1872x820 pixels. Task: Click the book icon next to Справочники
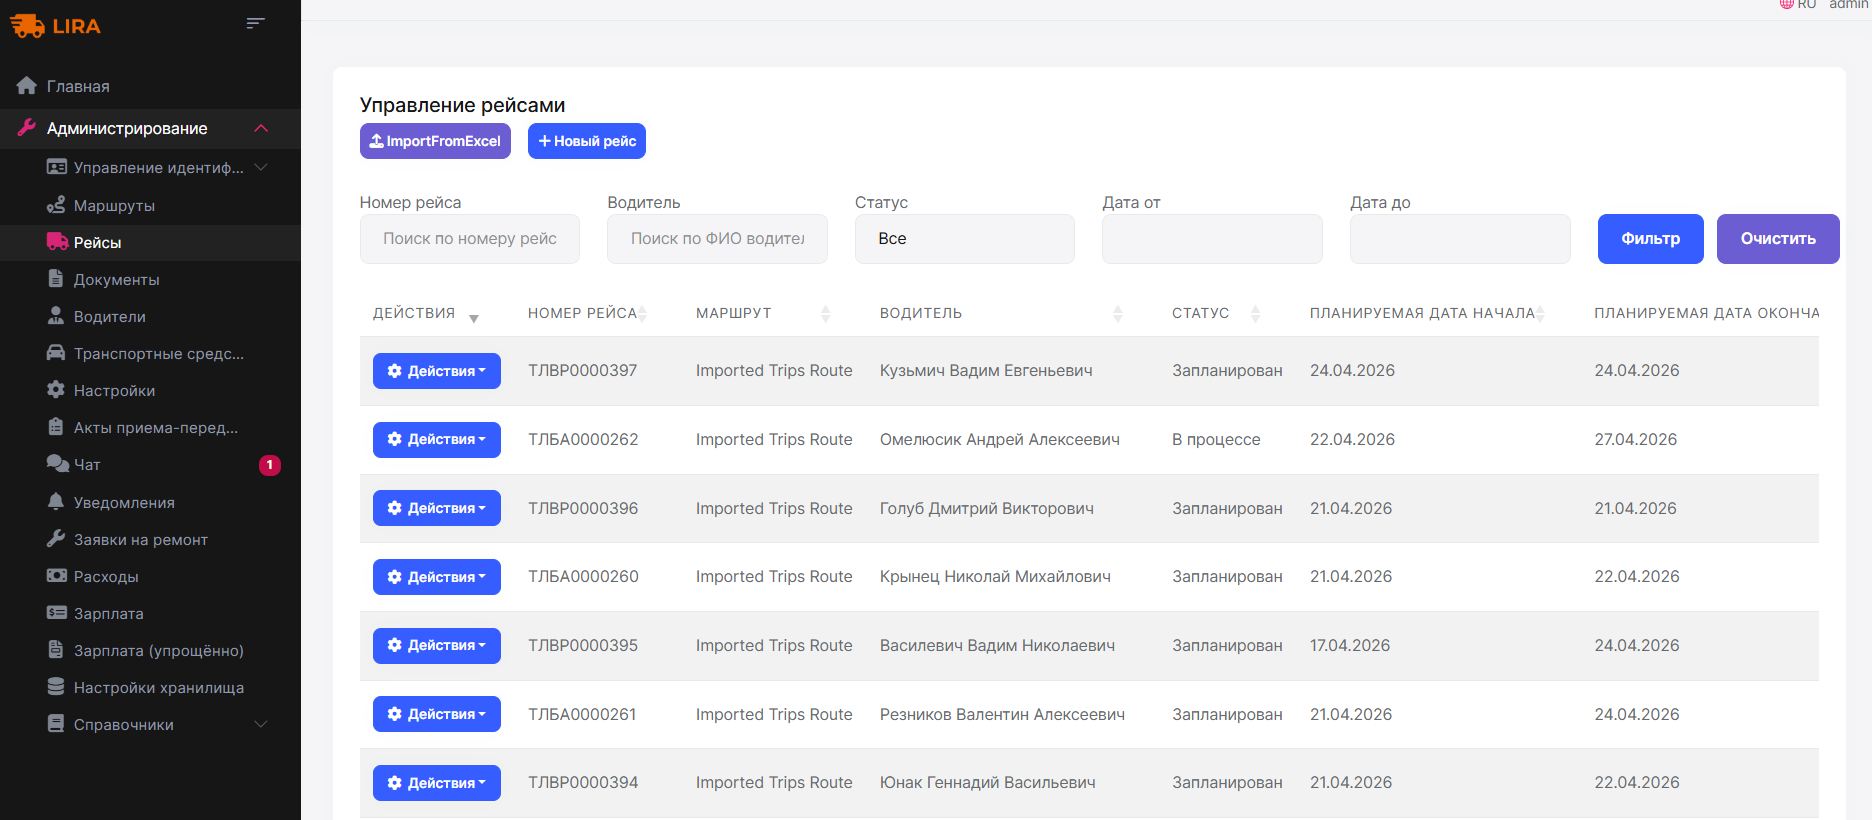[x=56, y=724]
